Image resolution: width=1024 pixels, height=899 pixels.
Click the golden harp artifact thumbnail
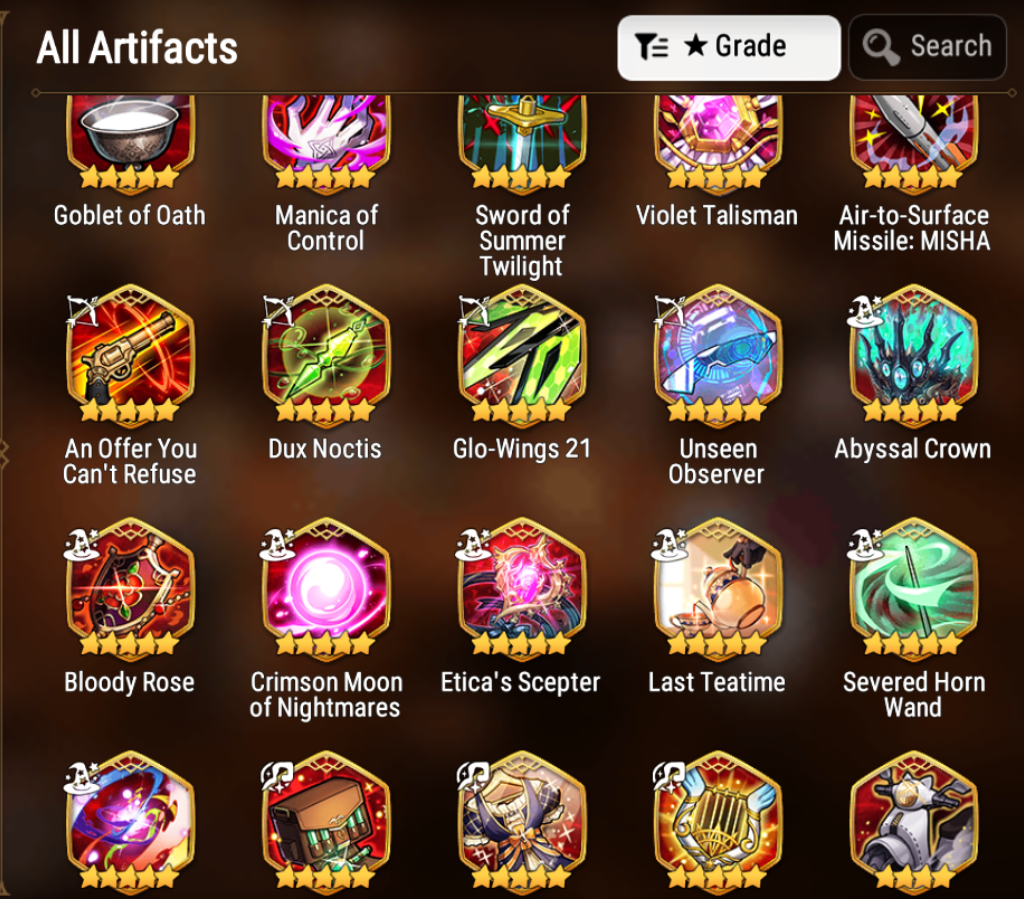(718, 822)
